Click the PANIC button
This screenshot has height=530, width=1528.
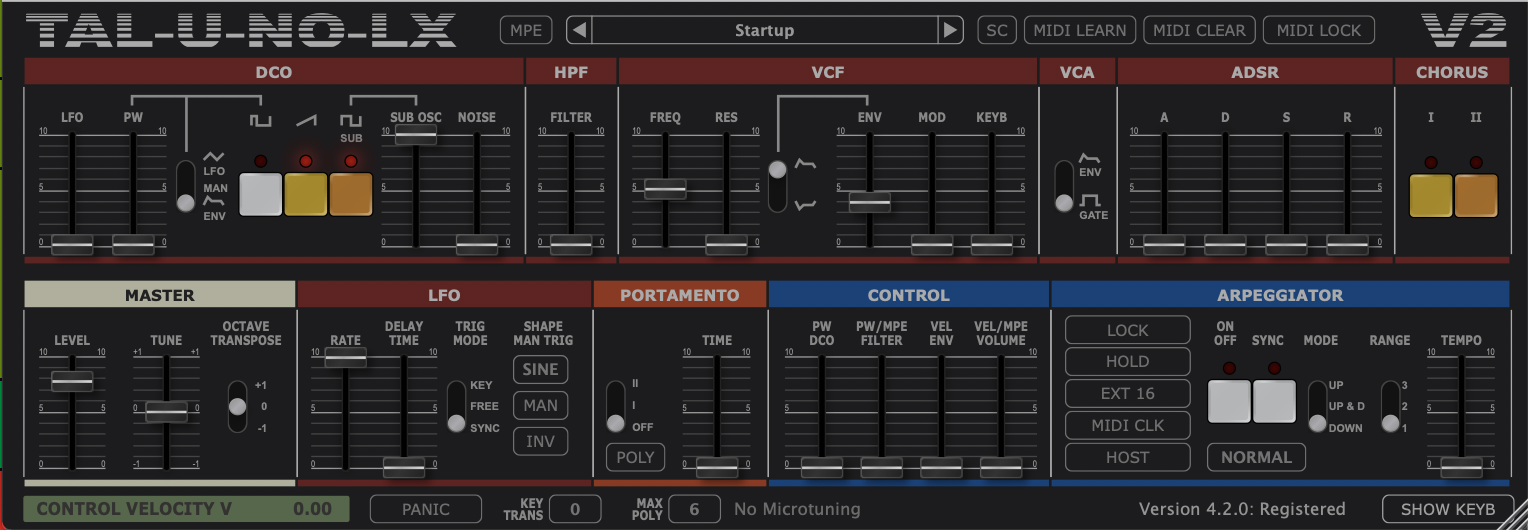pos(426,509)
